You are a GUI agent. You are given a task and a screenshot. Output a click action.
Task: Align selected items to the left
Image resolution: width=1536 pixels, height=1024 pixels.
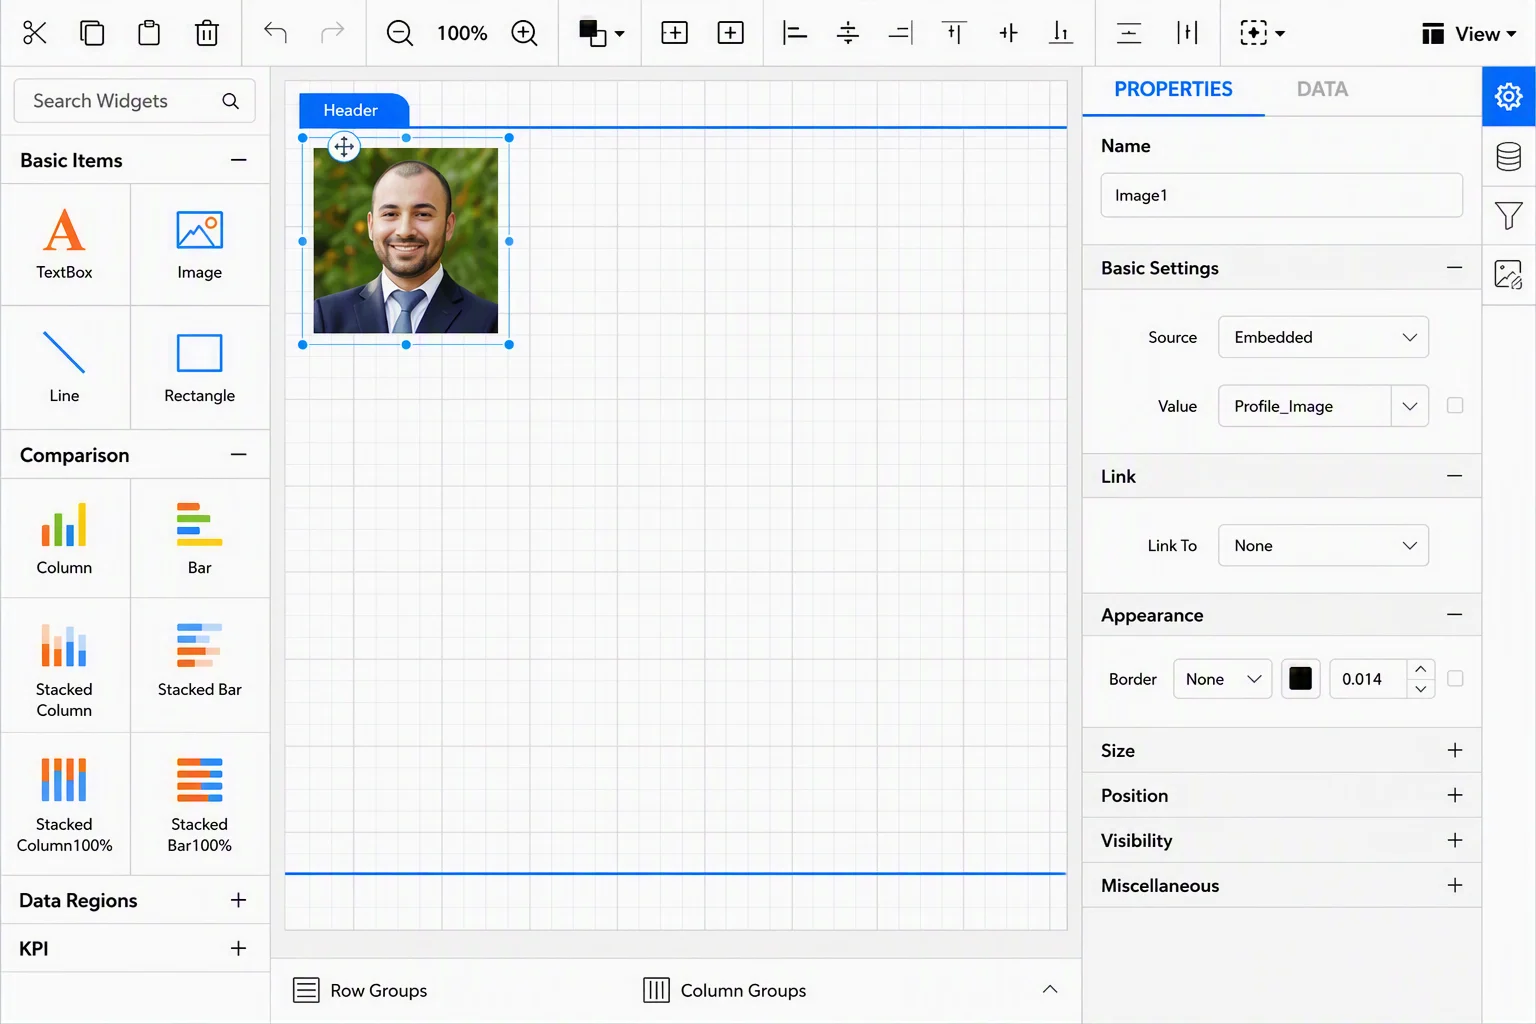click(795, 33)
